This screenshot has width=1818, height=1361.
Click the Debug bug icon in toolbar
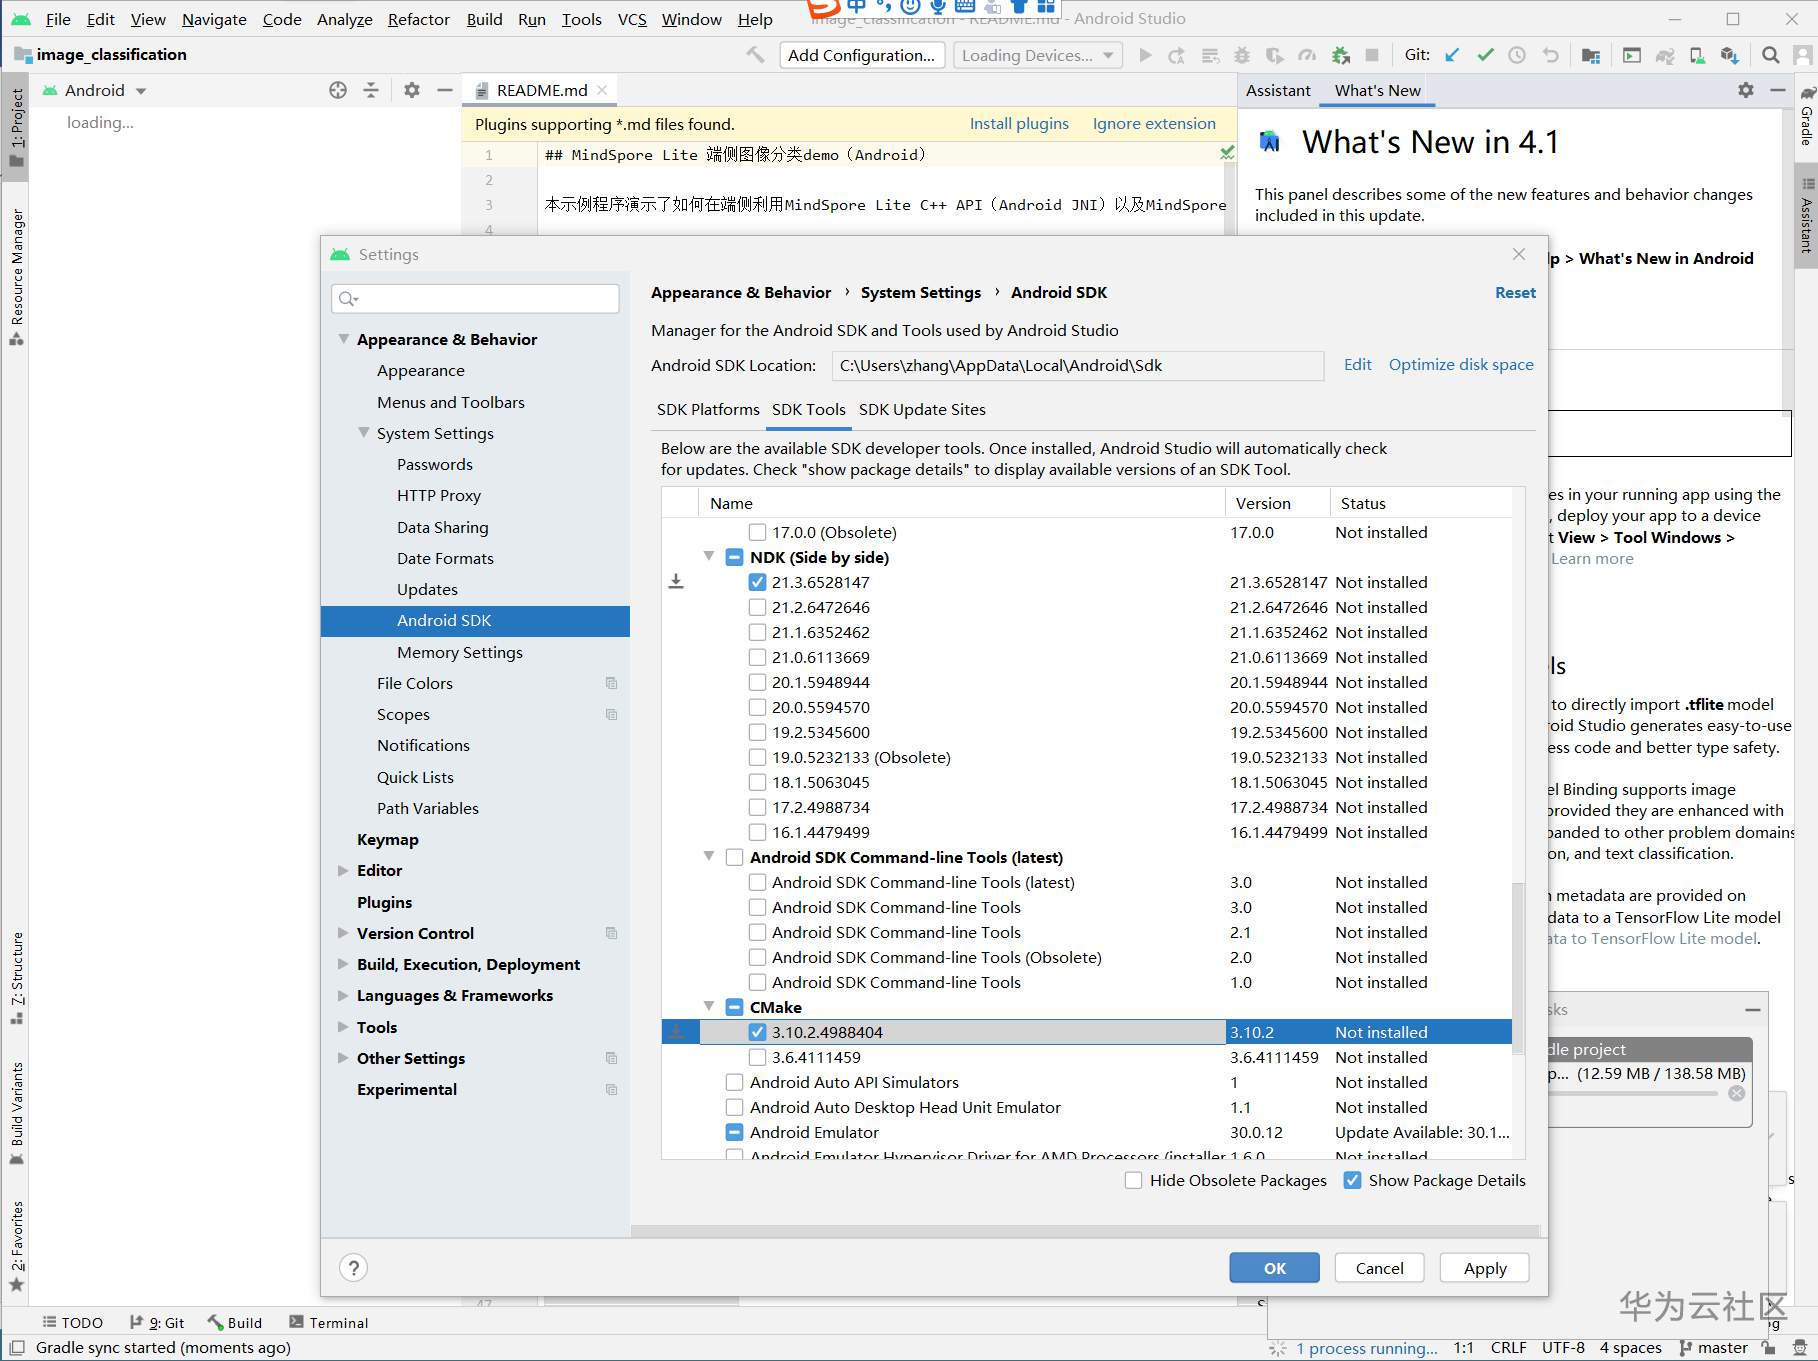click(x=1242, y=55)
